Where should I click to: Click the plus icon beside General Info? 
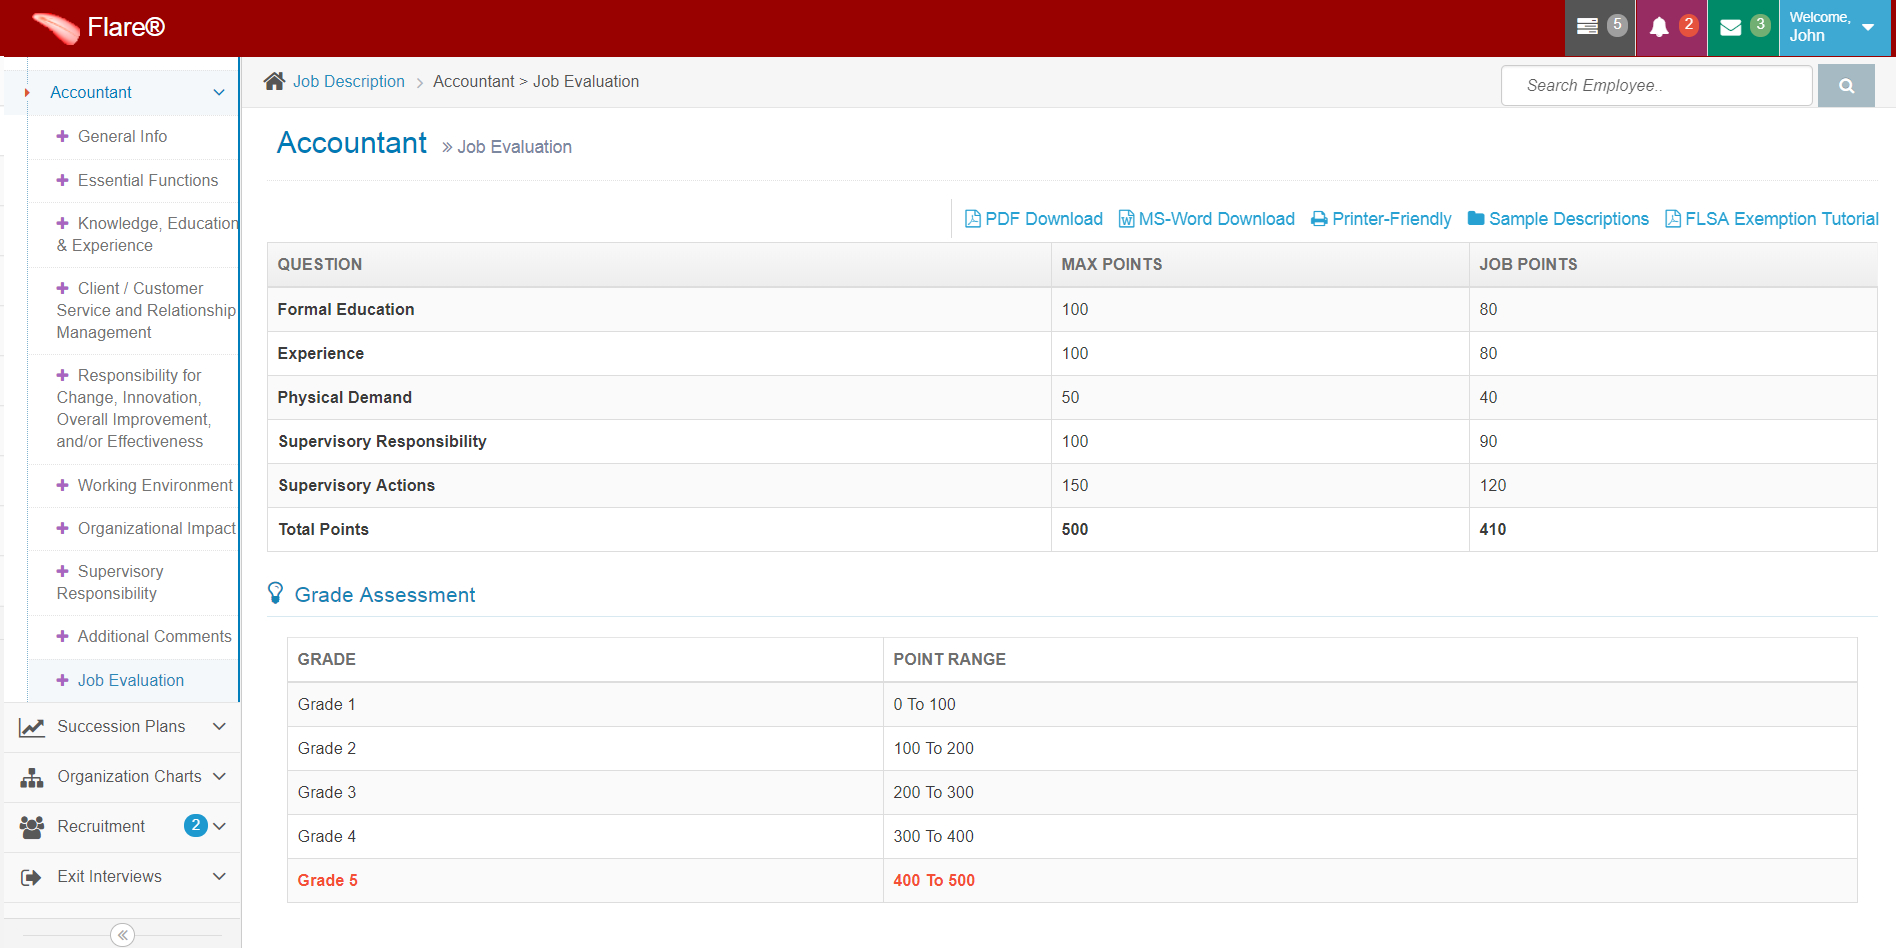pyautogui.click(x=62, y=136)
